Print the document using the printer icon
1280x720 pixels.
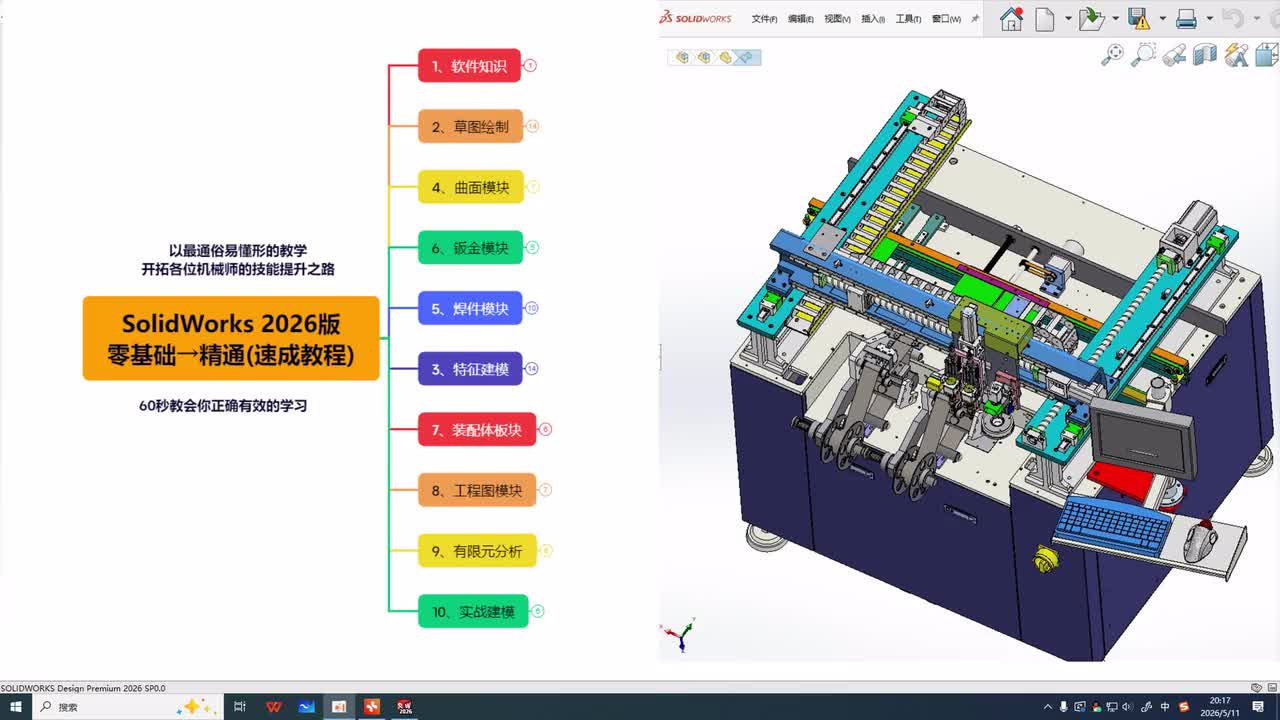(1186, 19)
